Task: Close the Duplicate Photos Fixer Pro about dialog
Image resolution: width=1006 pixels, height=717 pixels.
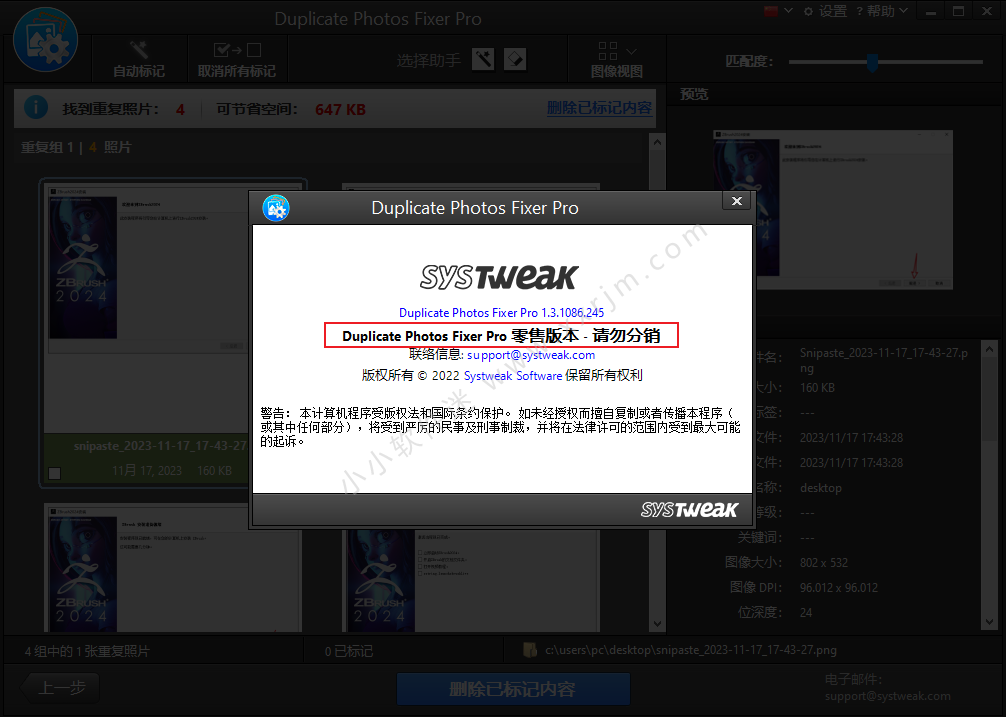Action: pos(737,201)
